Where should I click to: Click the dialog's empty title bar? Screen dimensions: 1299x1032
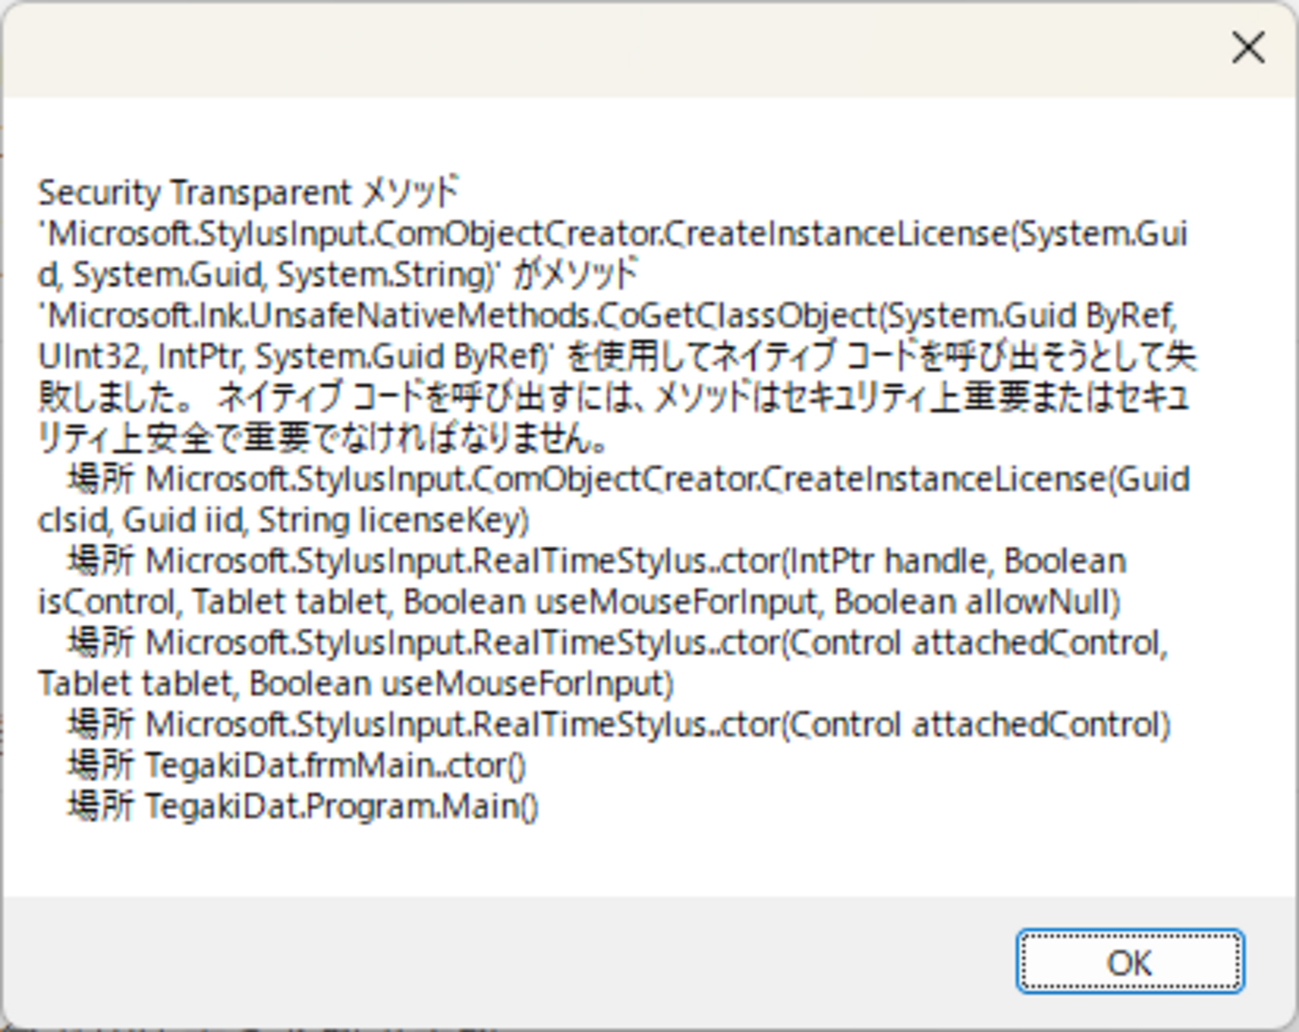pyautogui.click(x=600, y=47)
